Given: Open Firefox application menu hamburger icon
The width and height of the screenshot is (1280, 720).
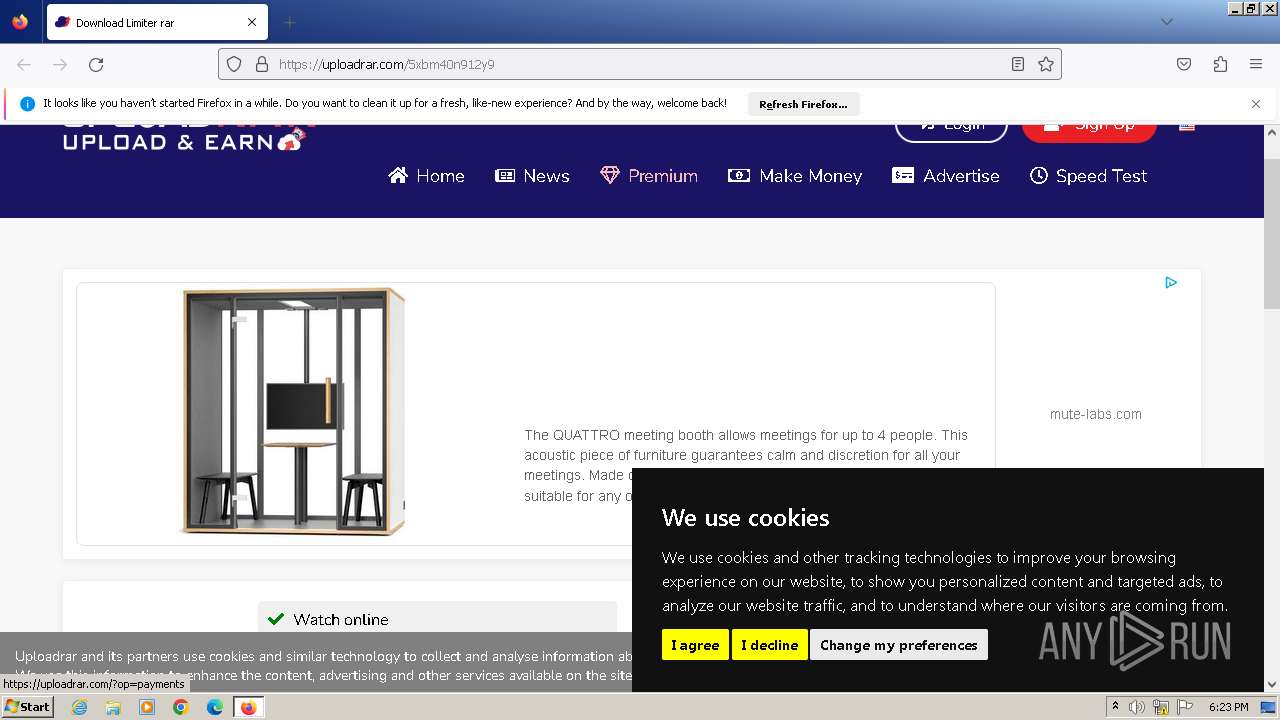Looking at the screenshot, I should pos(1256,64).
